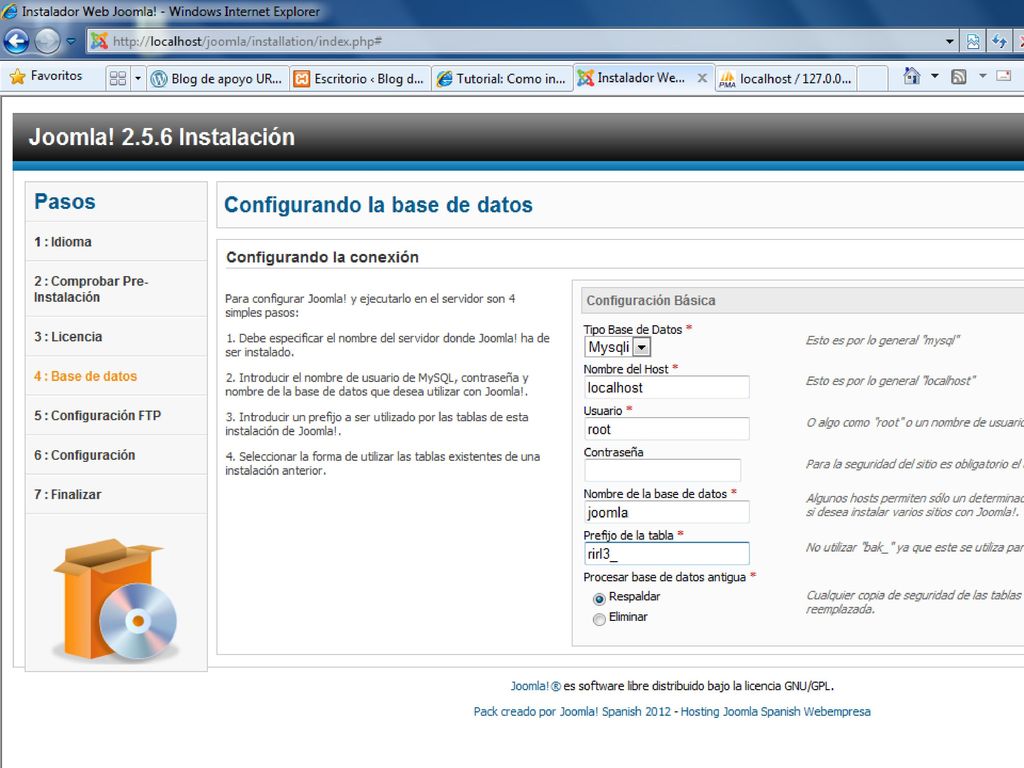This screenshot has height=768, width=1024.
Task: Refresh the page with the Refresh icon
Action: (x=999, y=41)
